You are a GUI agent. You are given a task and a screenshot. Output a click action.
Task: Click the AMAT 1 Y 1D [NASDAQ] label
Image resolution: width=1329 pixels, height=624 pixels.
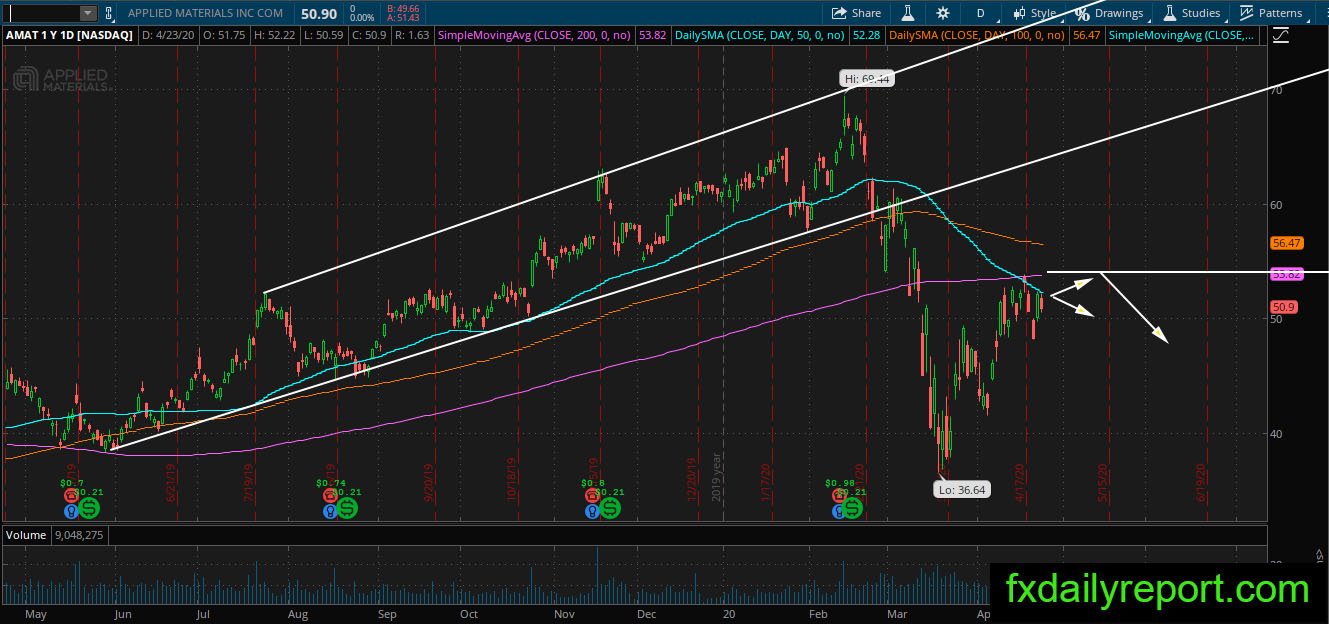tap(67, 35)
